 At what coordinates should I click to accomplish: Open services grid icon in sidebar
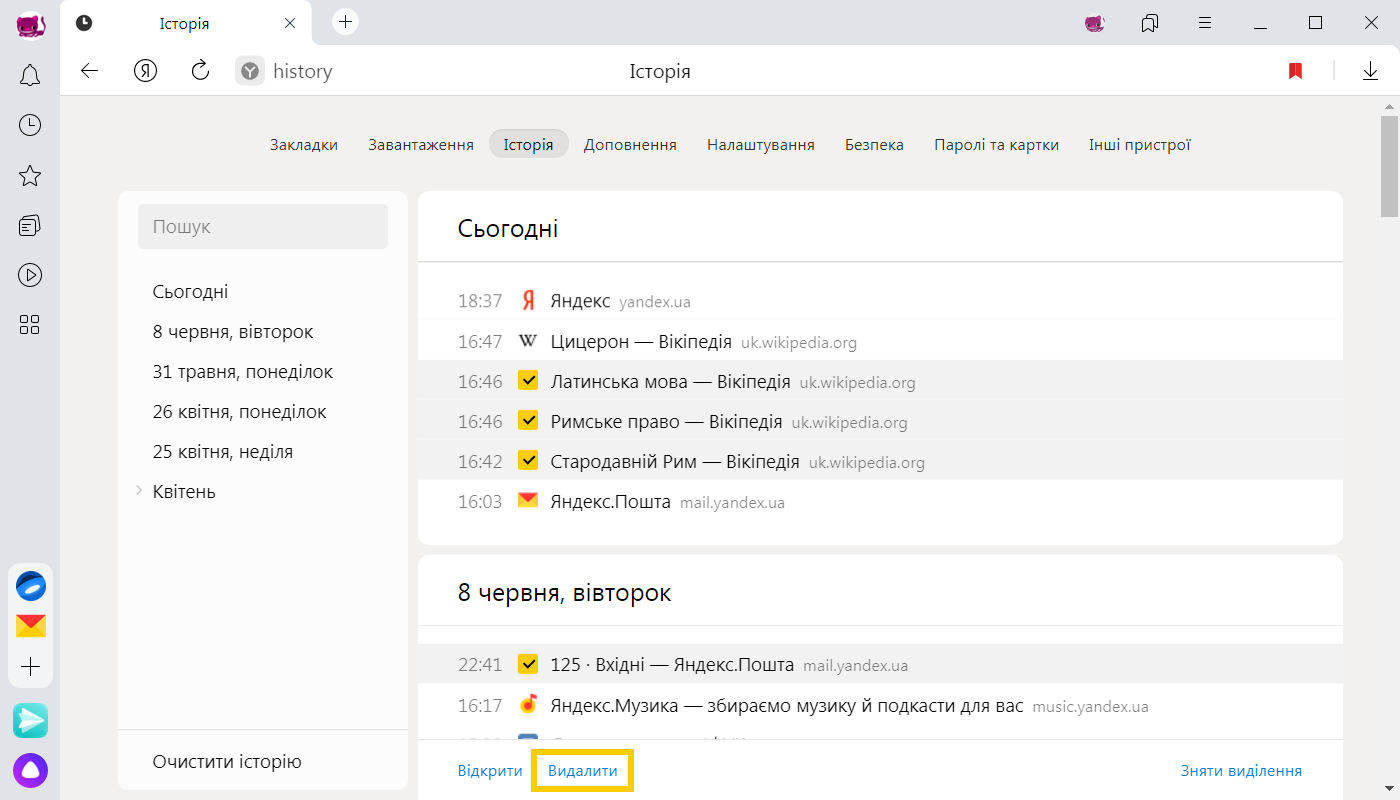pos(30,324)
